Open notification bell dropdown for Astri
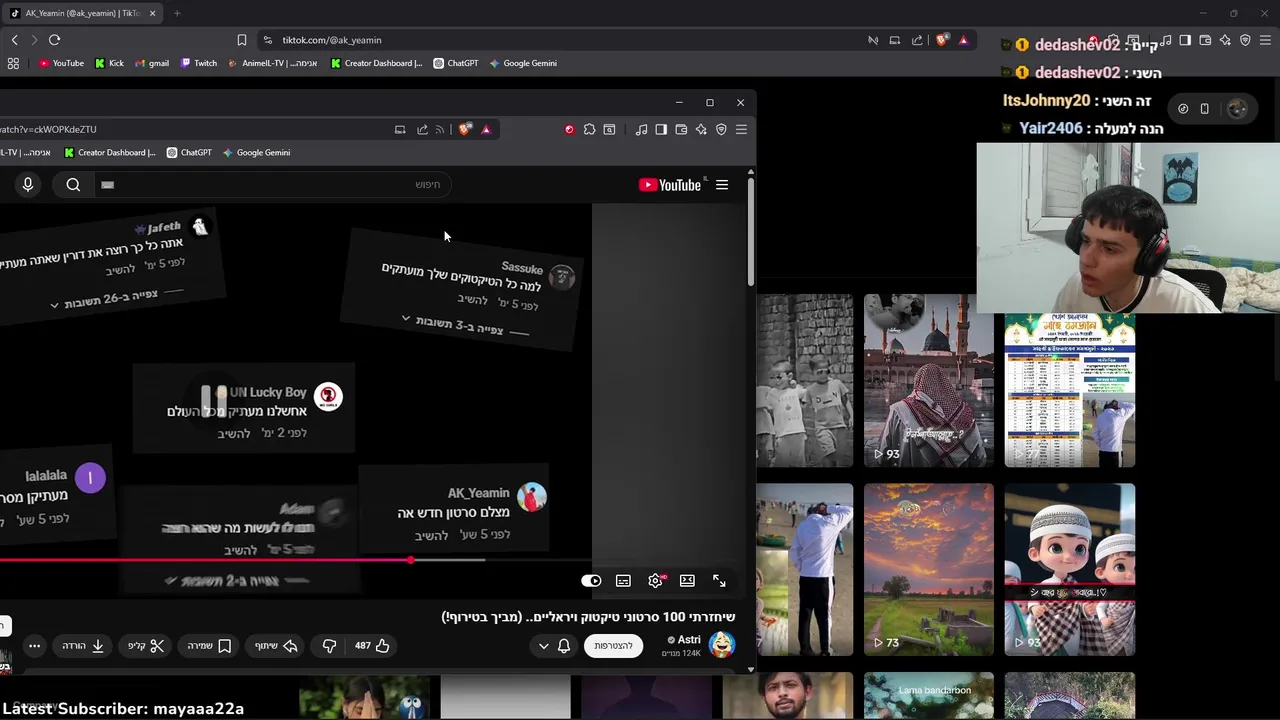Viewport: 1280px width, 720px height. pyautogui.click(x=555, y=646)
